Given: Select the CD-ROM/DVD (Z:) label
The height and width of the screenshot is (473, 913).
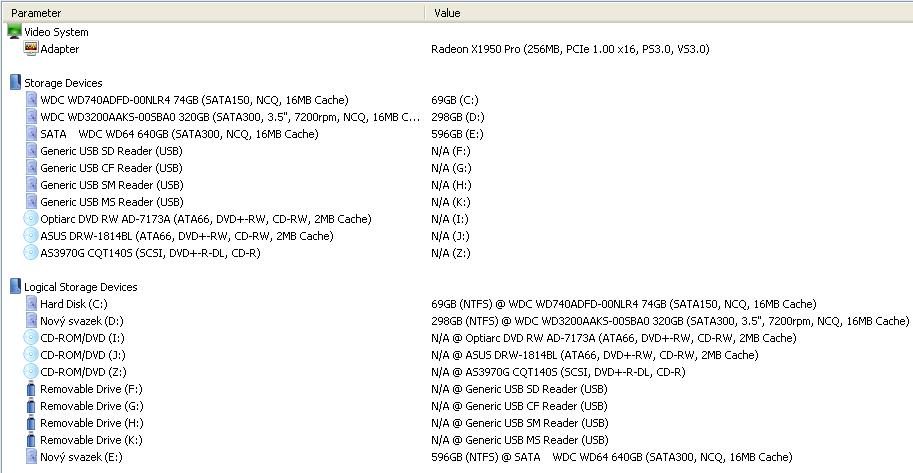Looking at the screenshot, I should click(x=83, y=372).
